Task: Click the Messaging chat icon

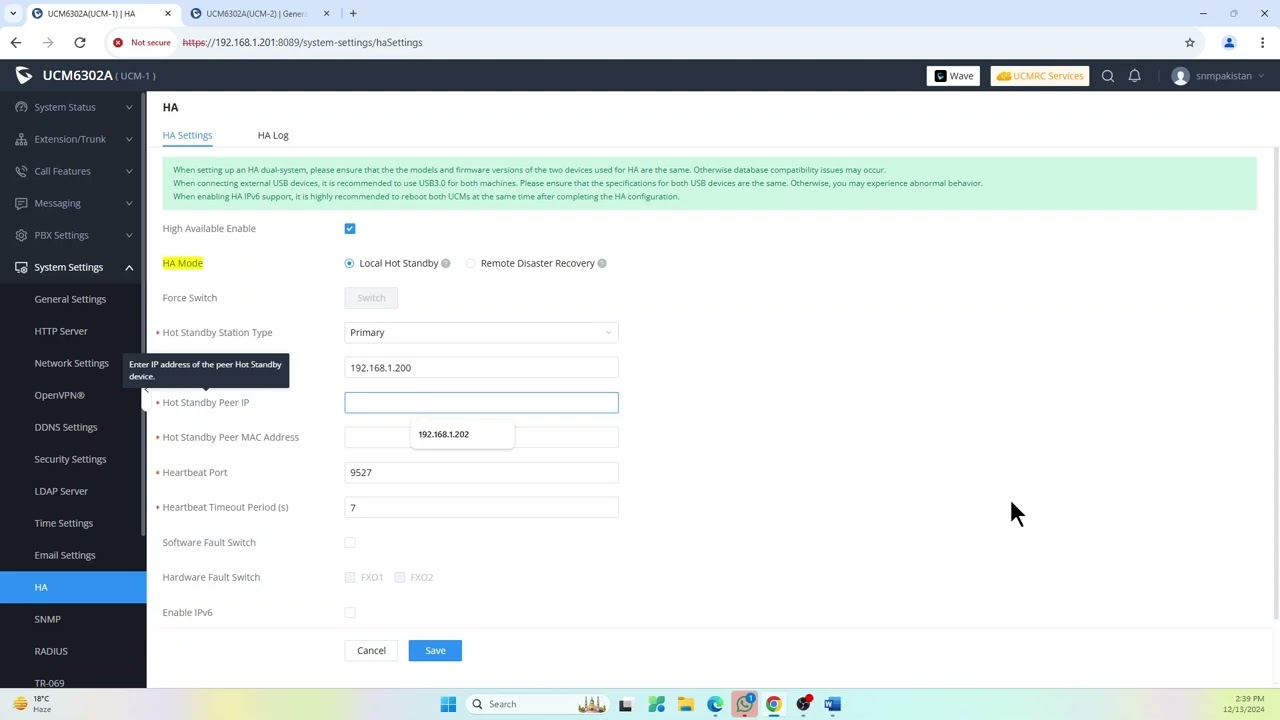Action: [x=20, y=203]
